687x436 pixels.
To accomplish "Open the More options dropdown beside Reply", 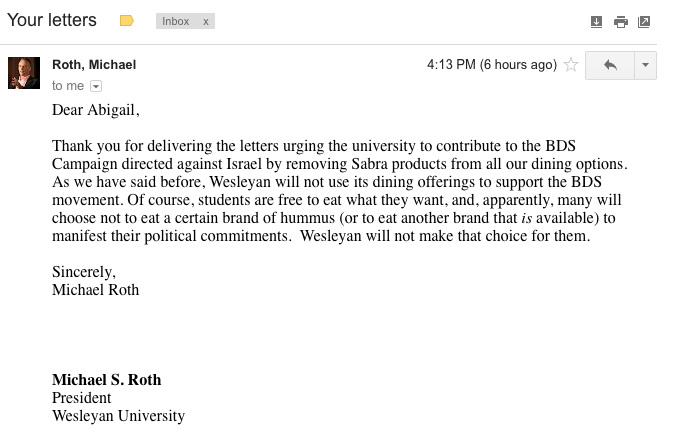I will [645, 65].
